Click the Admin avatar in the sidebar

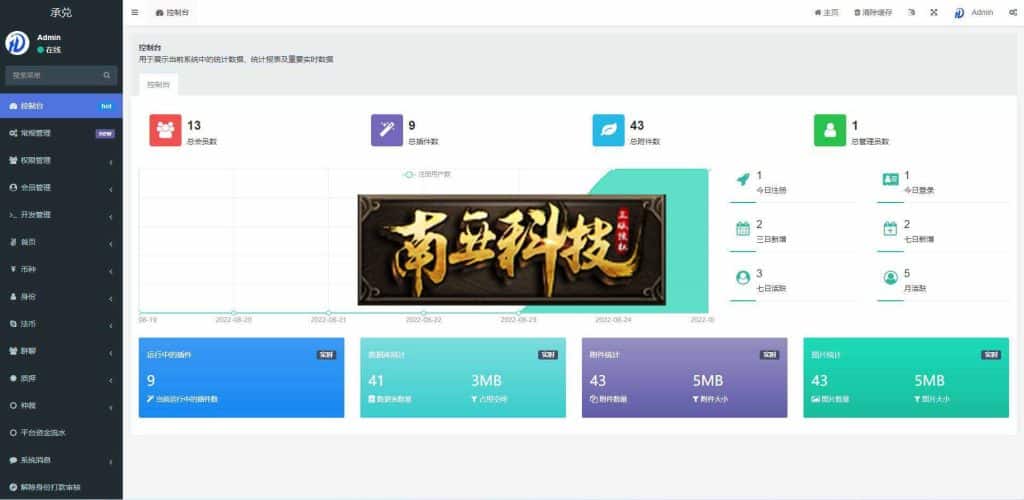coord(17,43)
